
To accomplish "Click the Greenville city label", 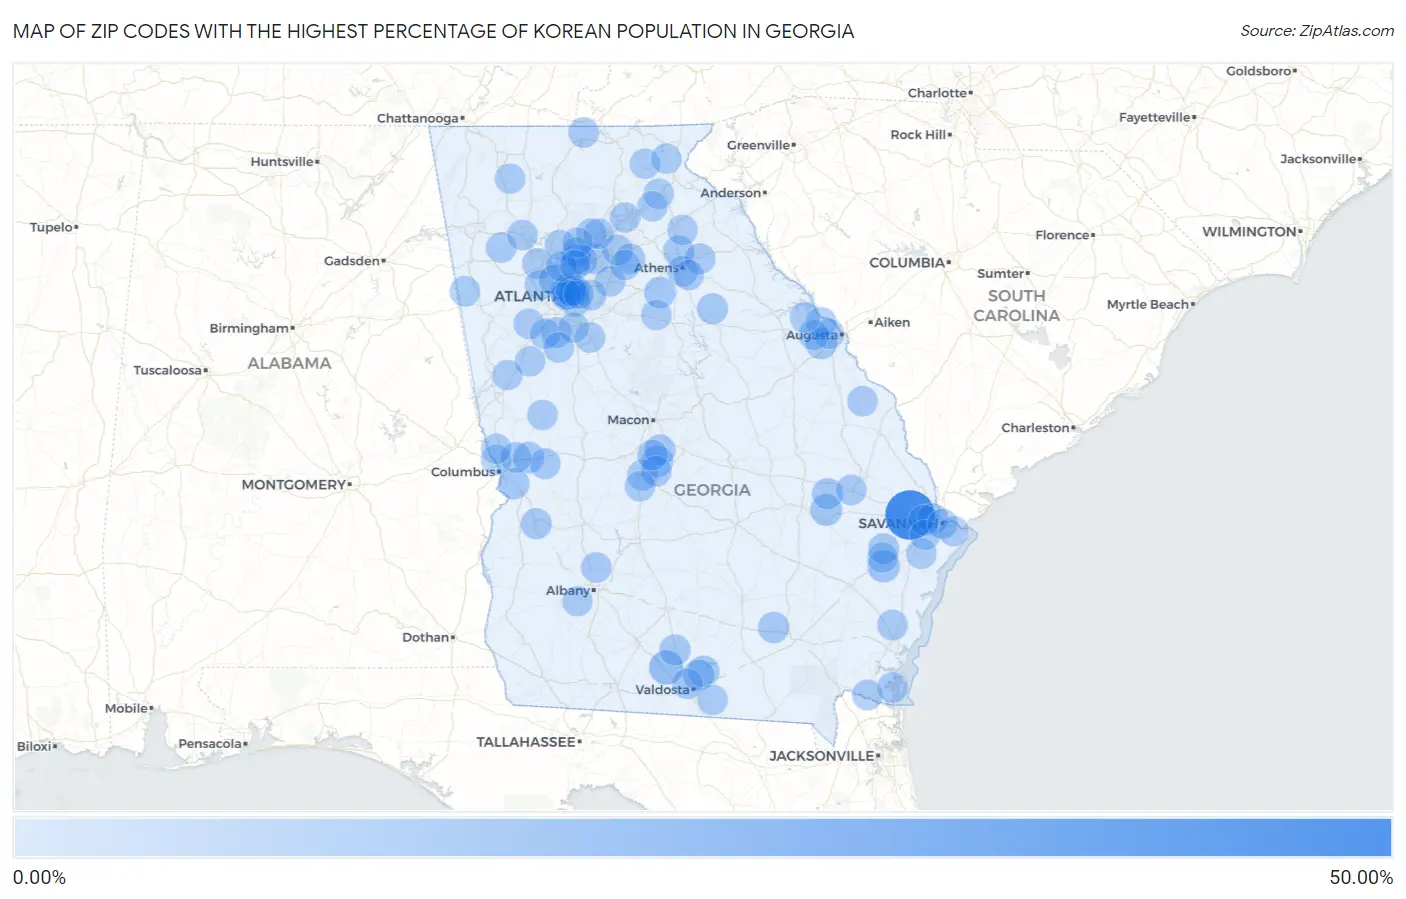I will tap(759, 145).
